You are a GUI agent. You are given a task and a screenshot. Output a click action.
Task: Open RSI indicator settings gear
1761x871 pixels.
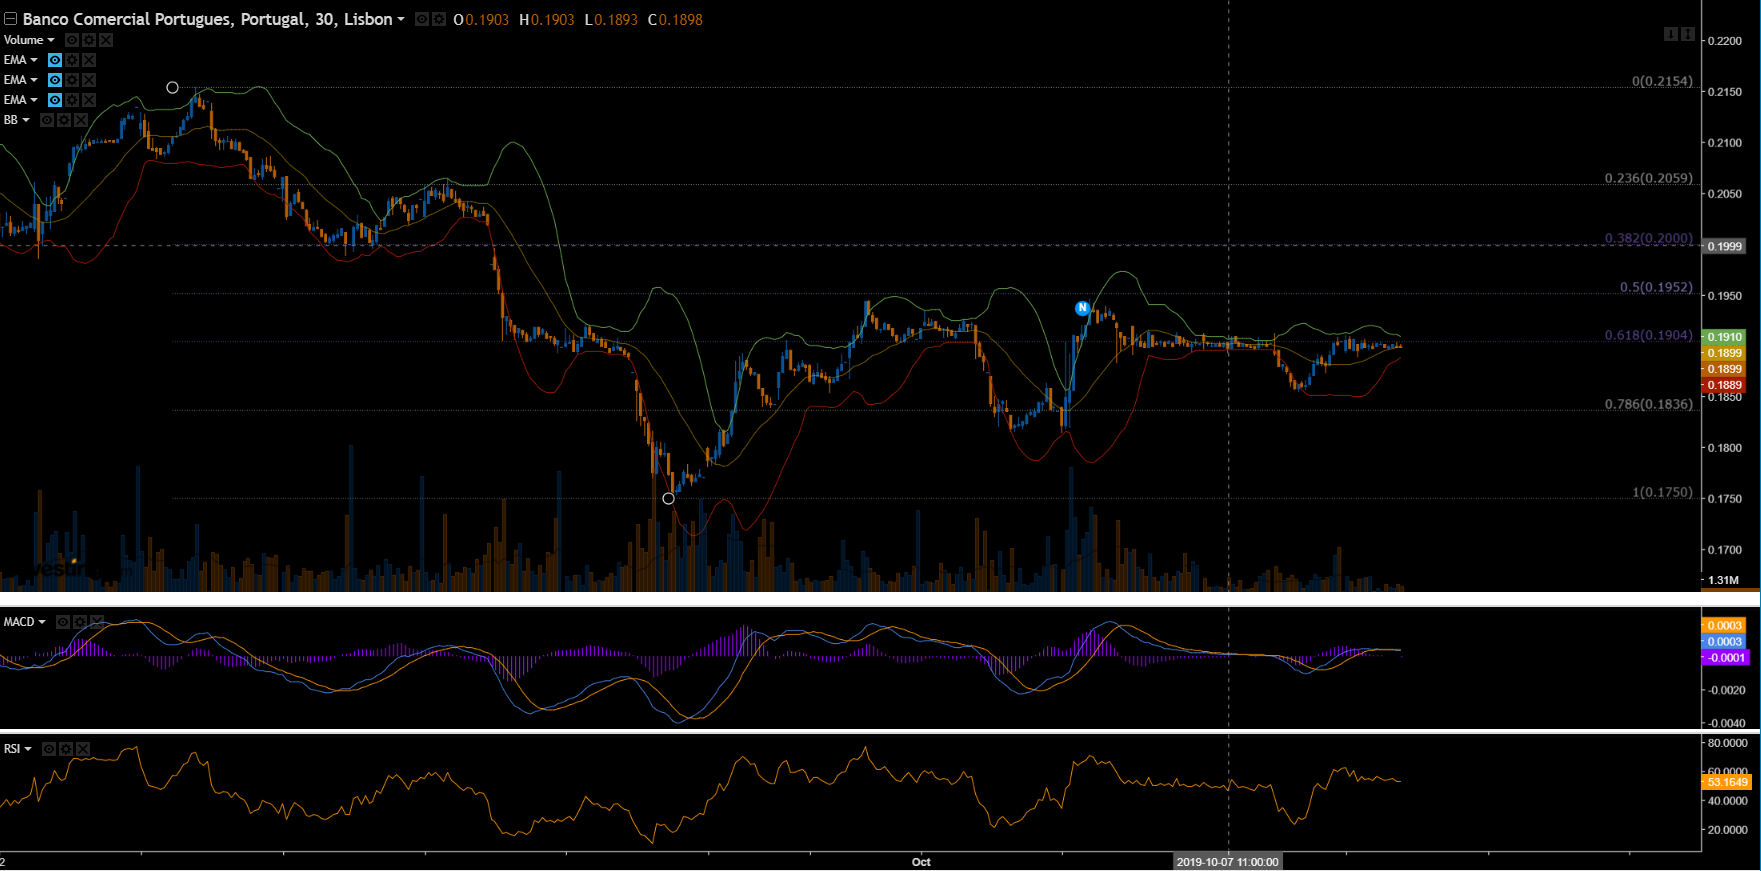66,749
